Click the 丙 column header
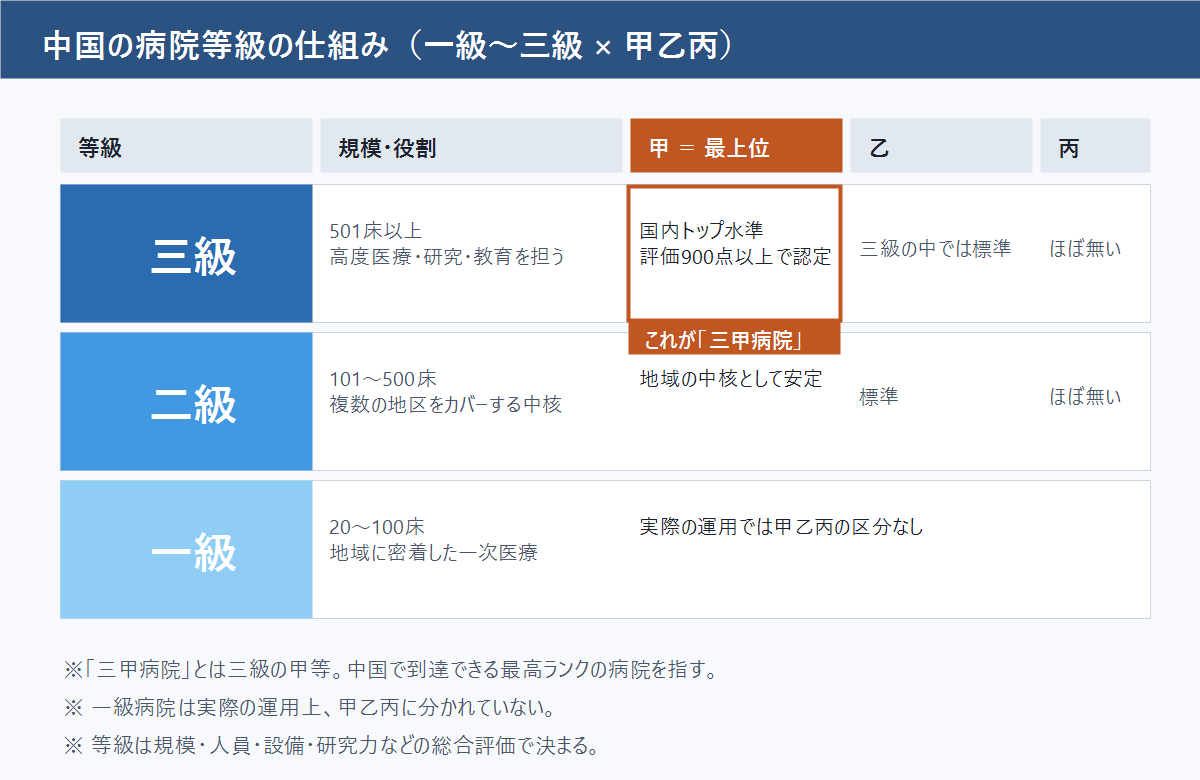 point(1095,146)
